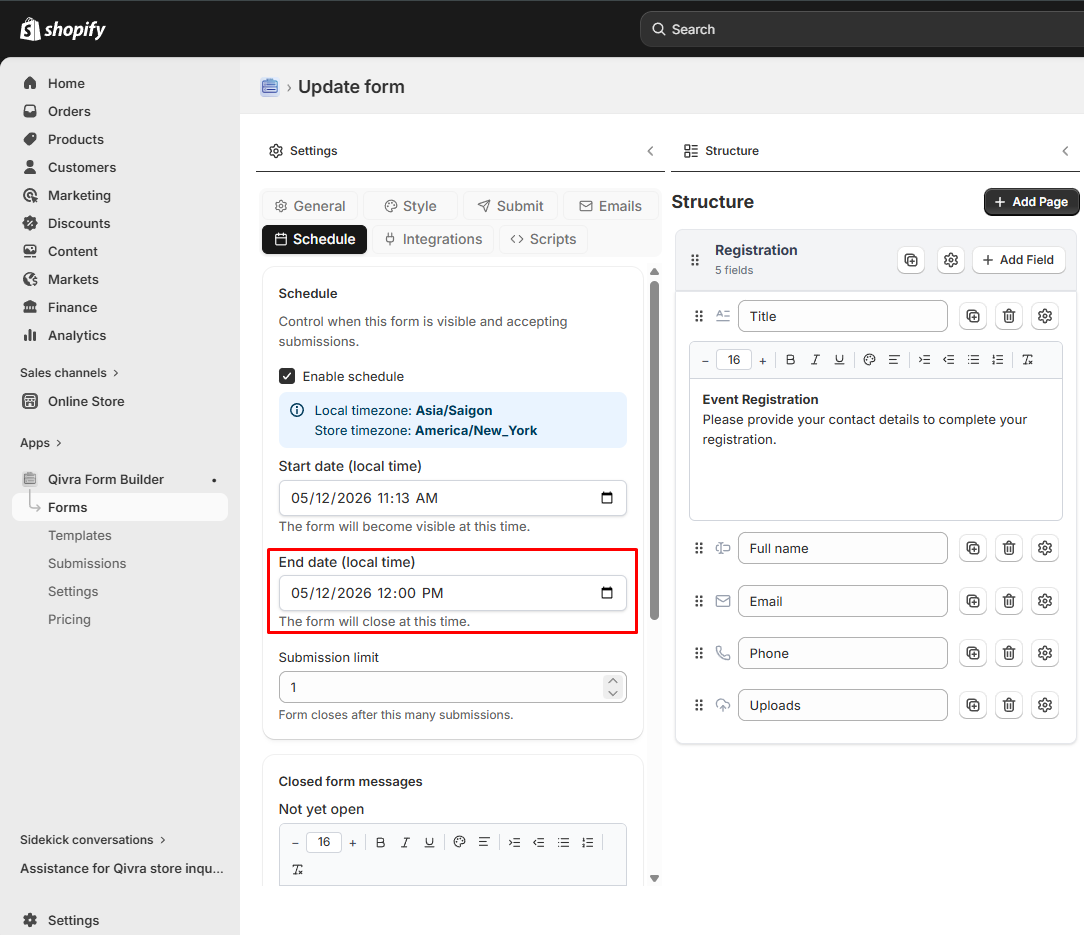
Task: Duplicate the Uploads field
Action: point(973,705)
